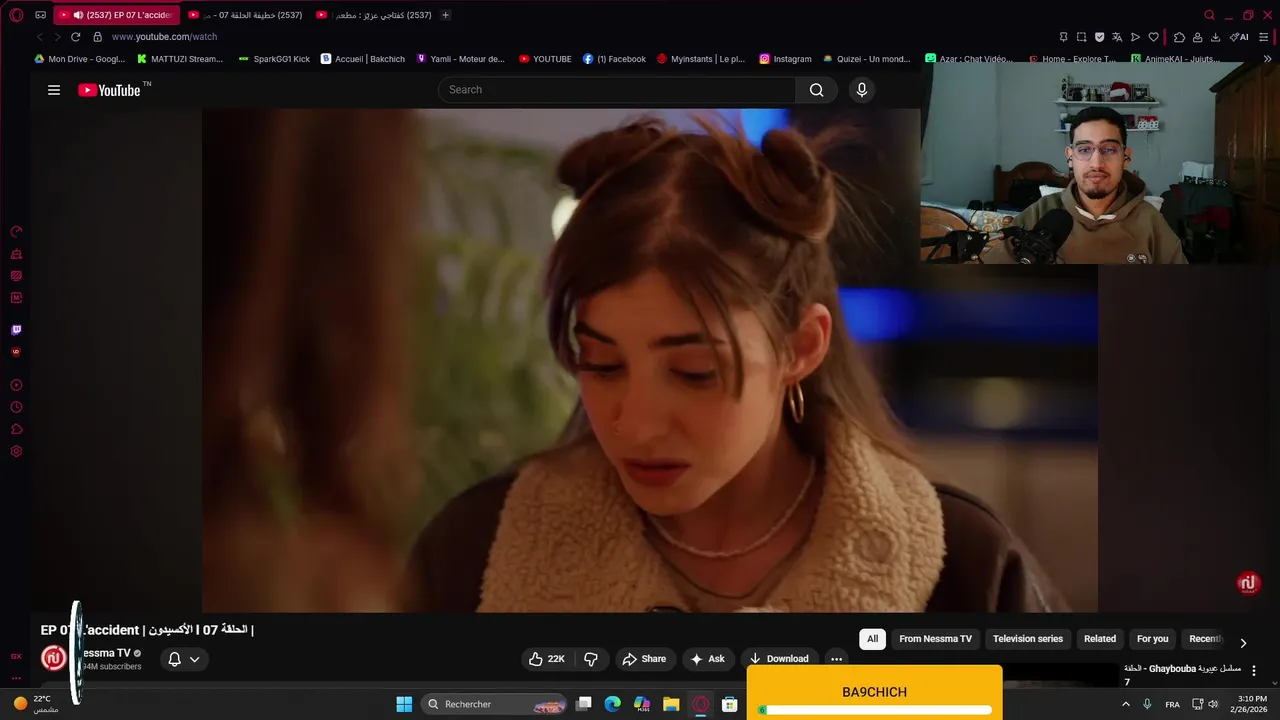Open Microsoft Store from taskbar

pyautogui.click(x=730, y=704)
